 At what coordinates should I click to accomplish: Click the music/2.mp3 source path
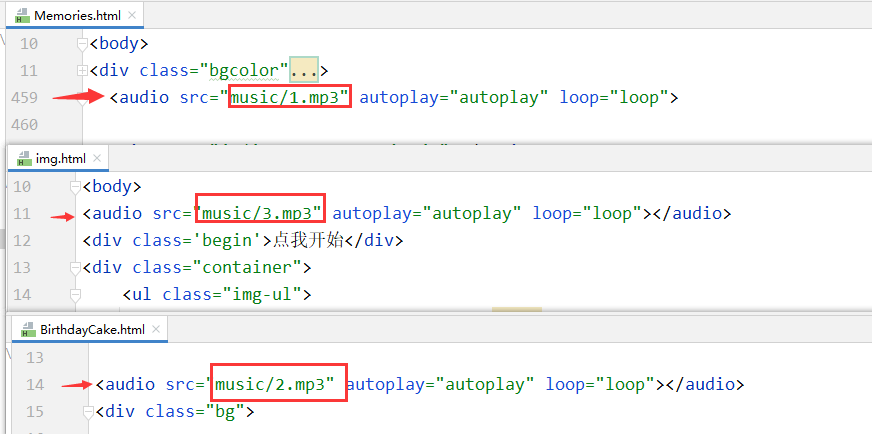(271, 384)
